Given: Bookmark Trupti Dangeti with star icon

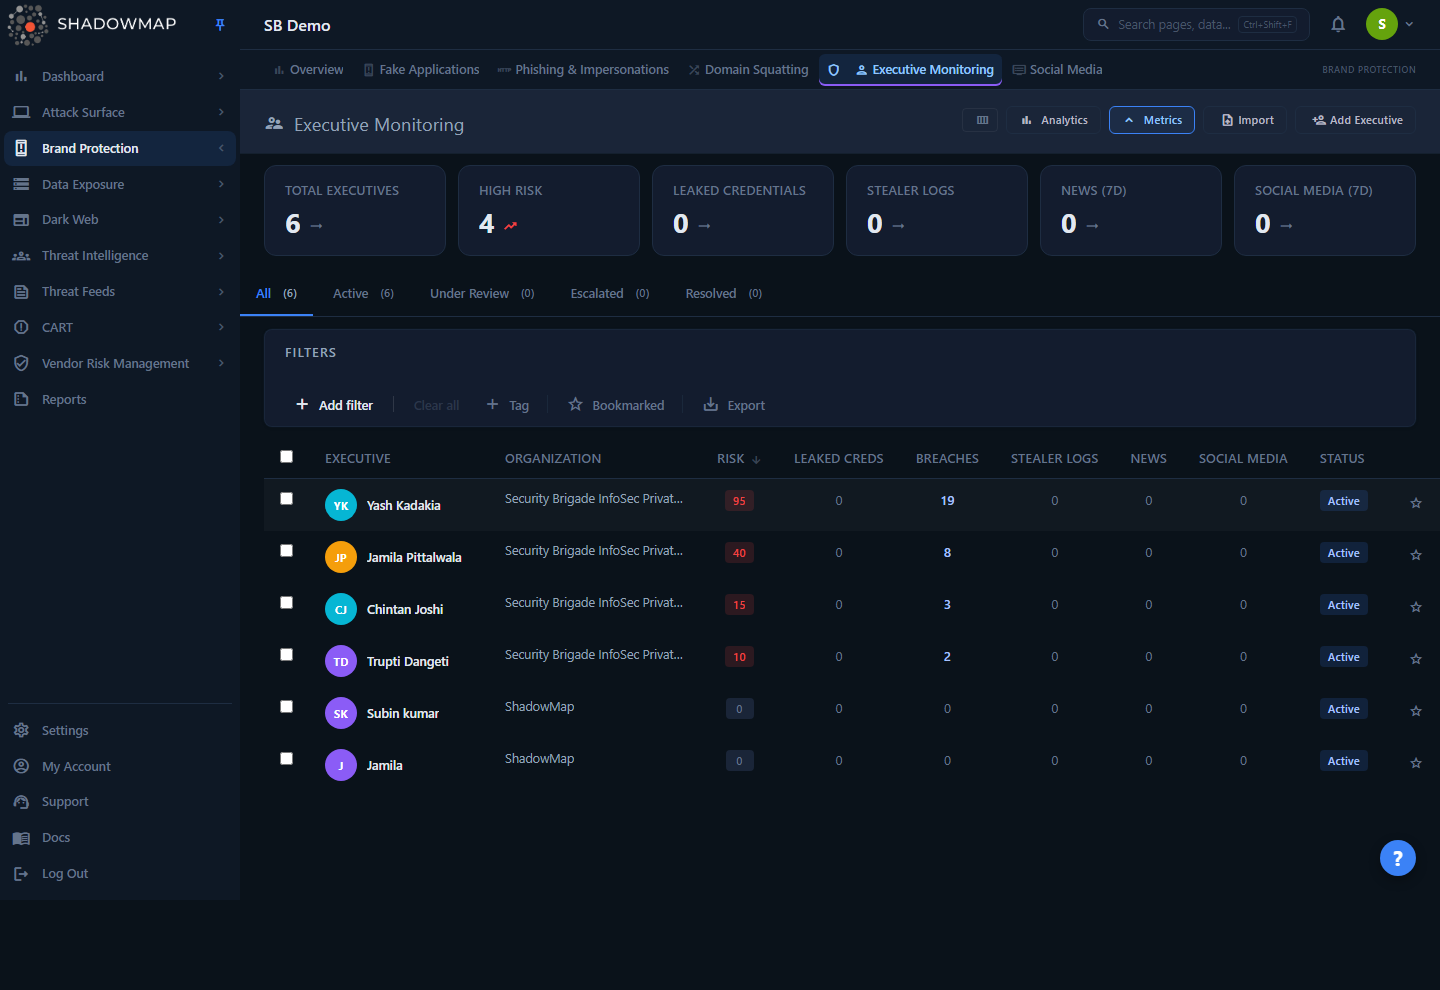Looking at the screenshot, I should click(x=1416, y=659).
